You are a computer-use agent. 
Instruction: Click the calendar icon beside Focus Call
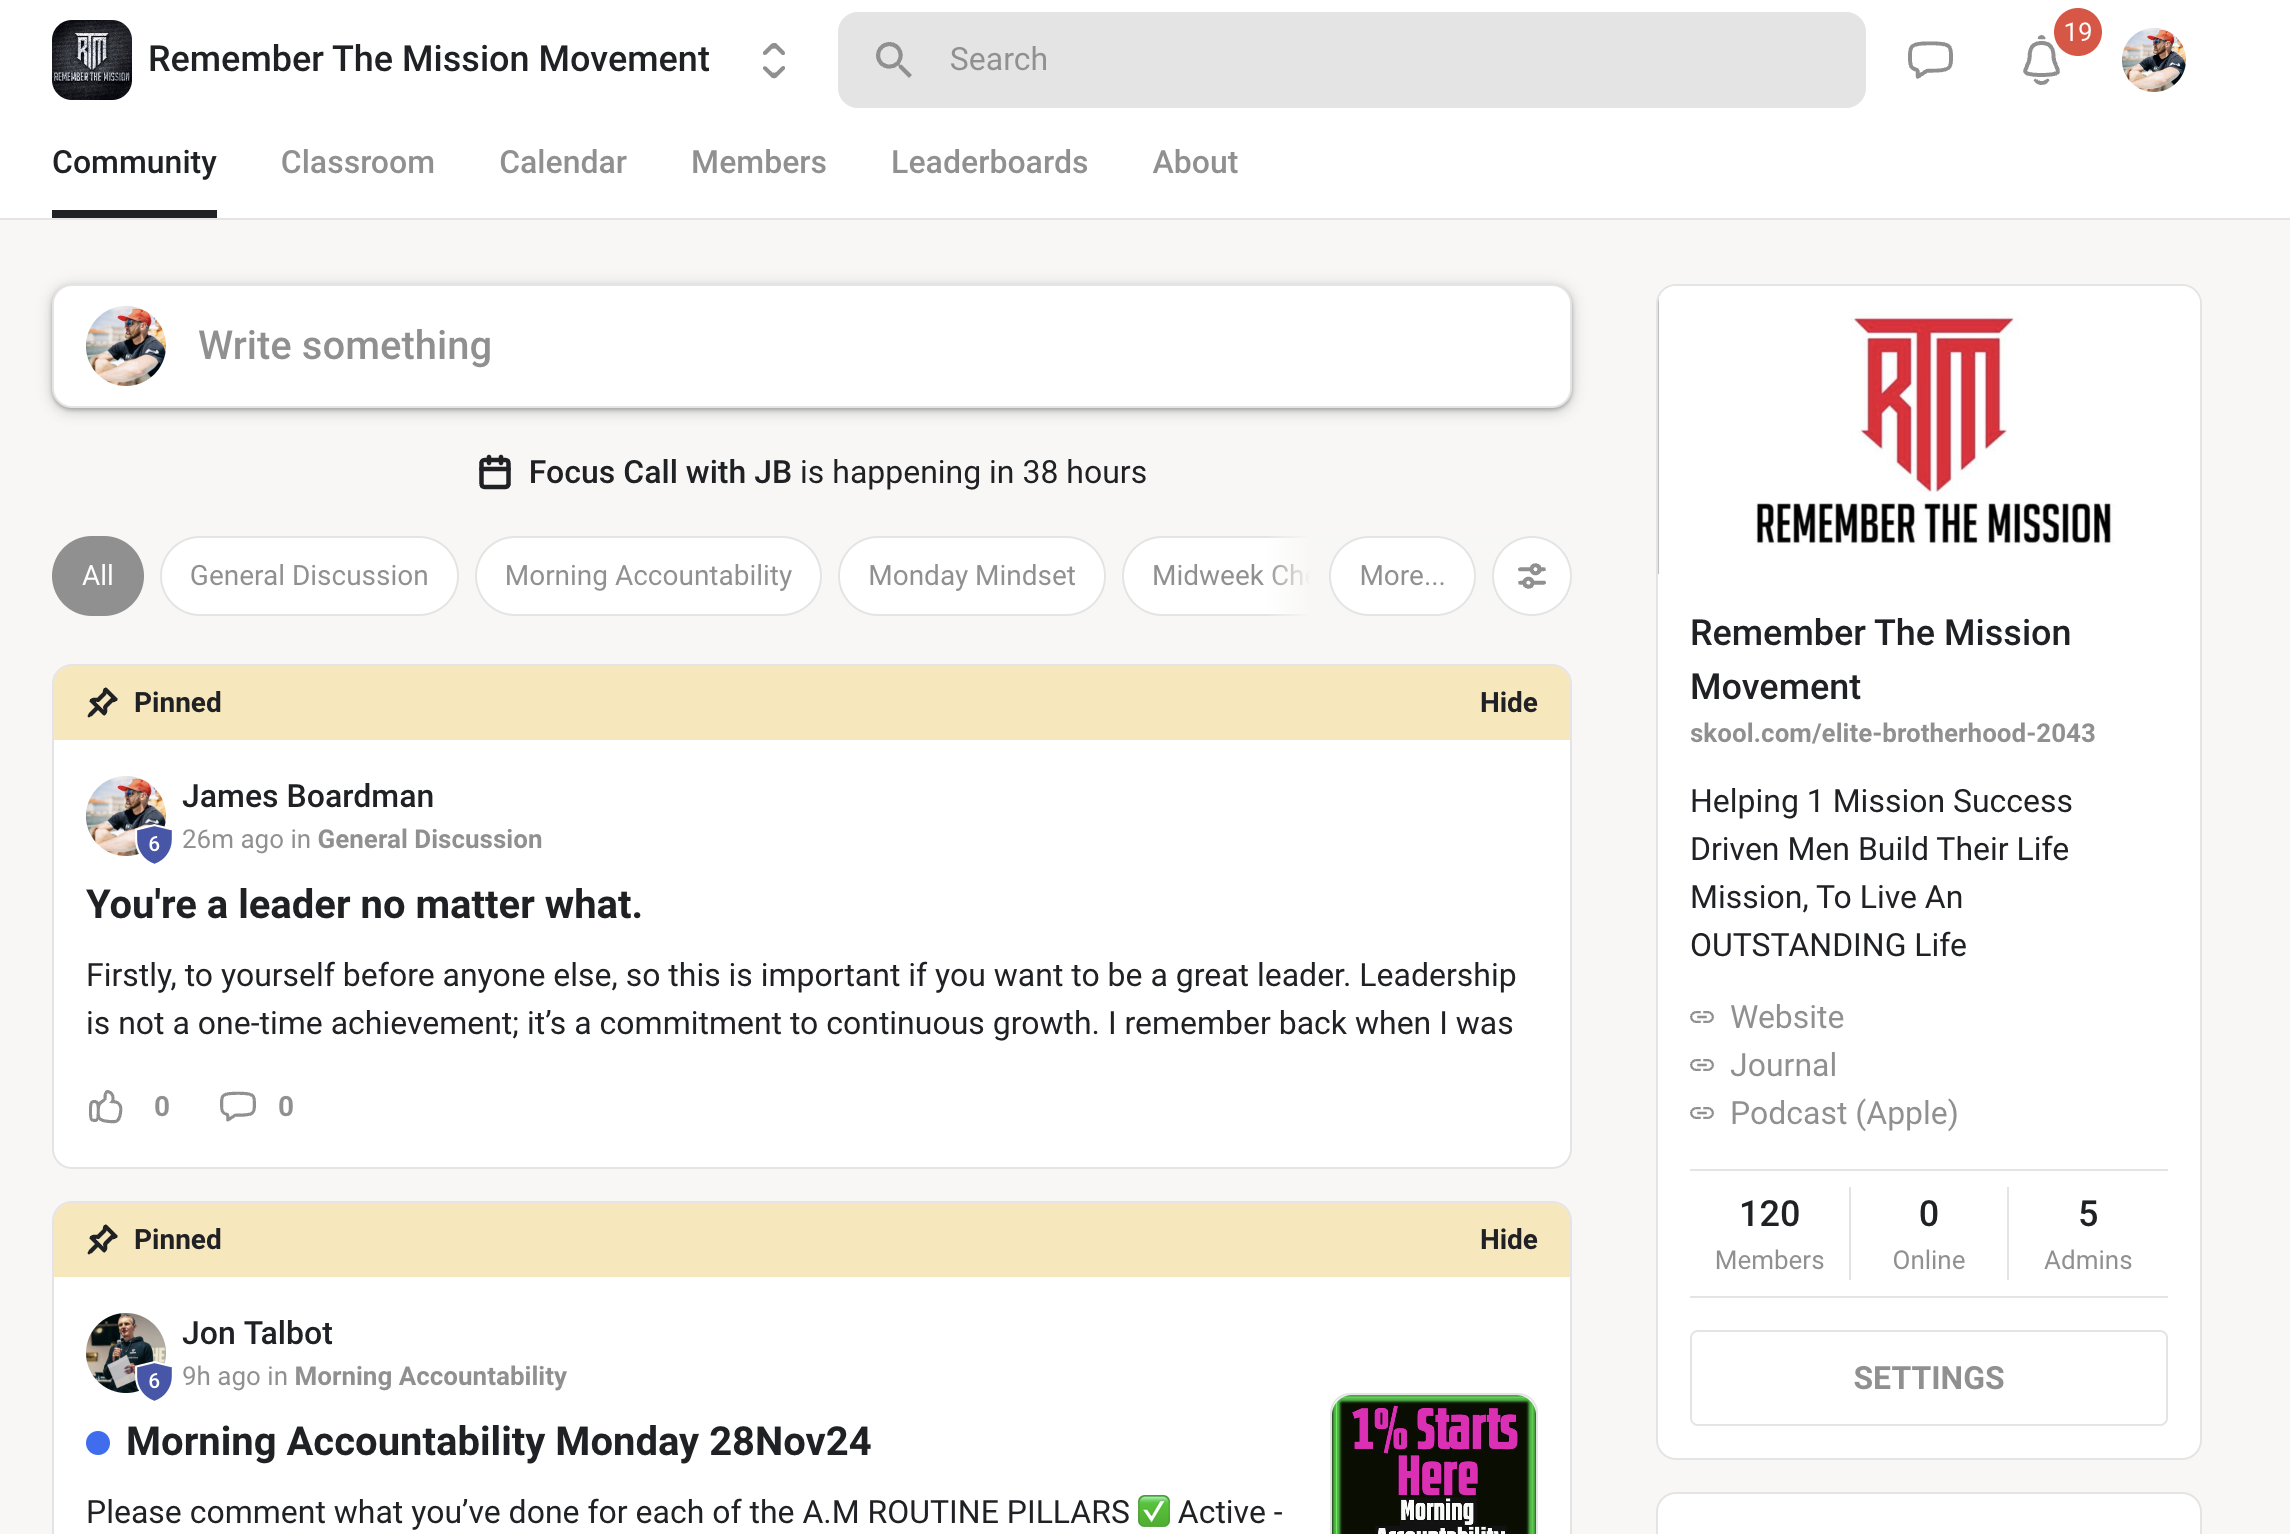point(495,472)
